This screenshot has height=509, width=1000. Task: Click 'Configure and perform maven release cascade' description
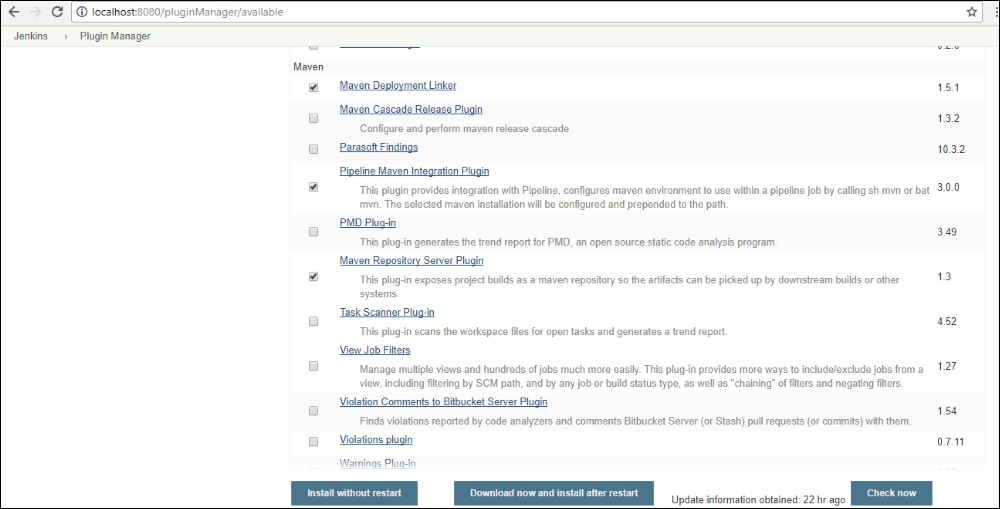(464, 129)
